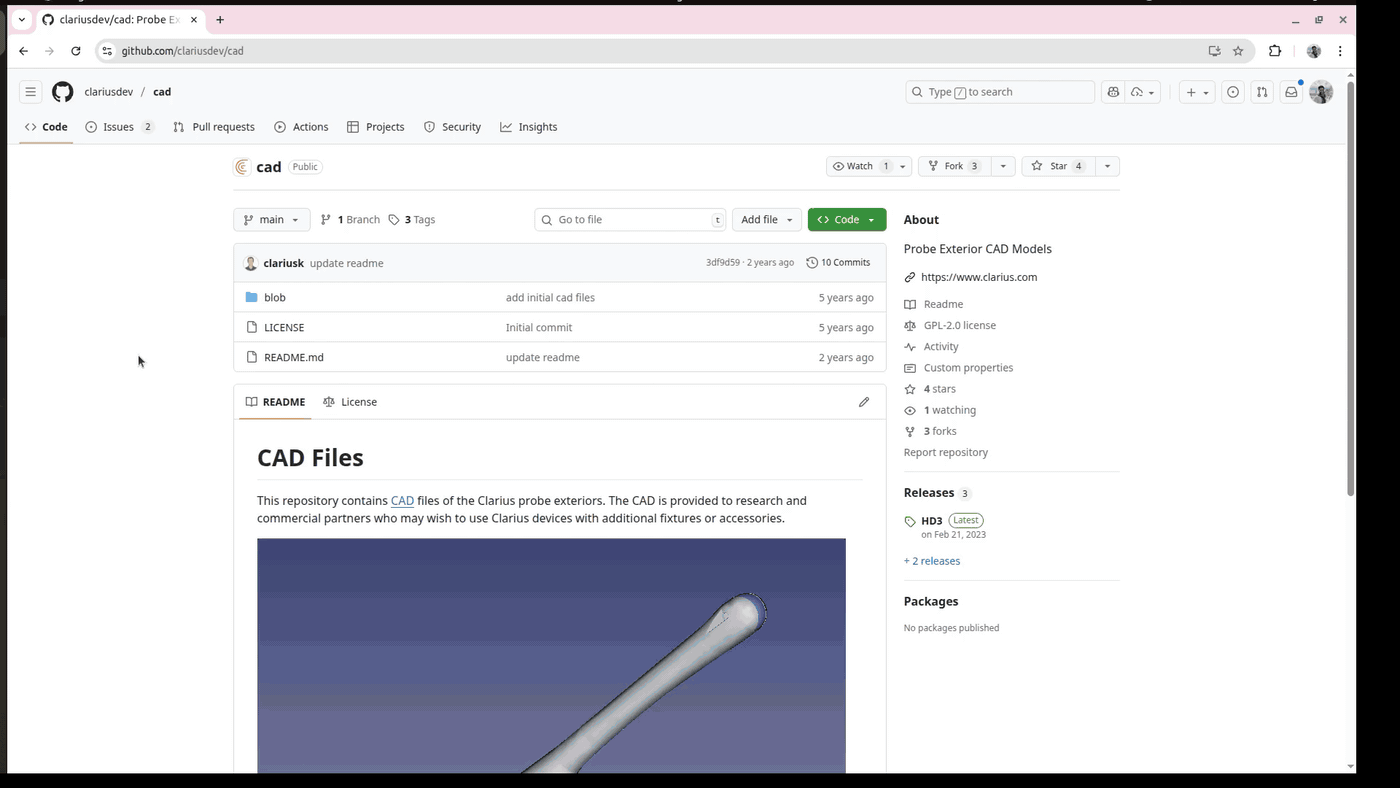The image size is (1400, 788).
Task: Click the page vertical scrollbar
Action: click(1350, 290)
